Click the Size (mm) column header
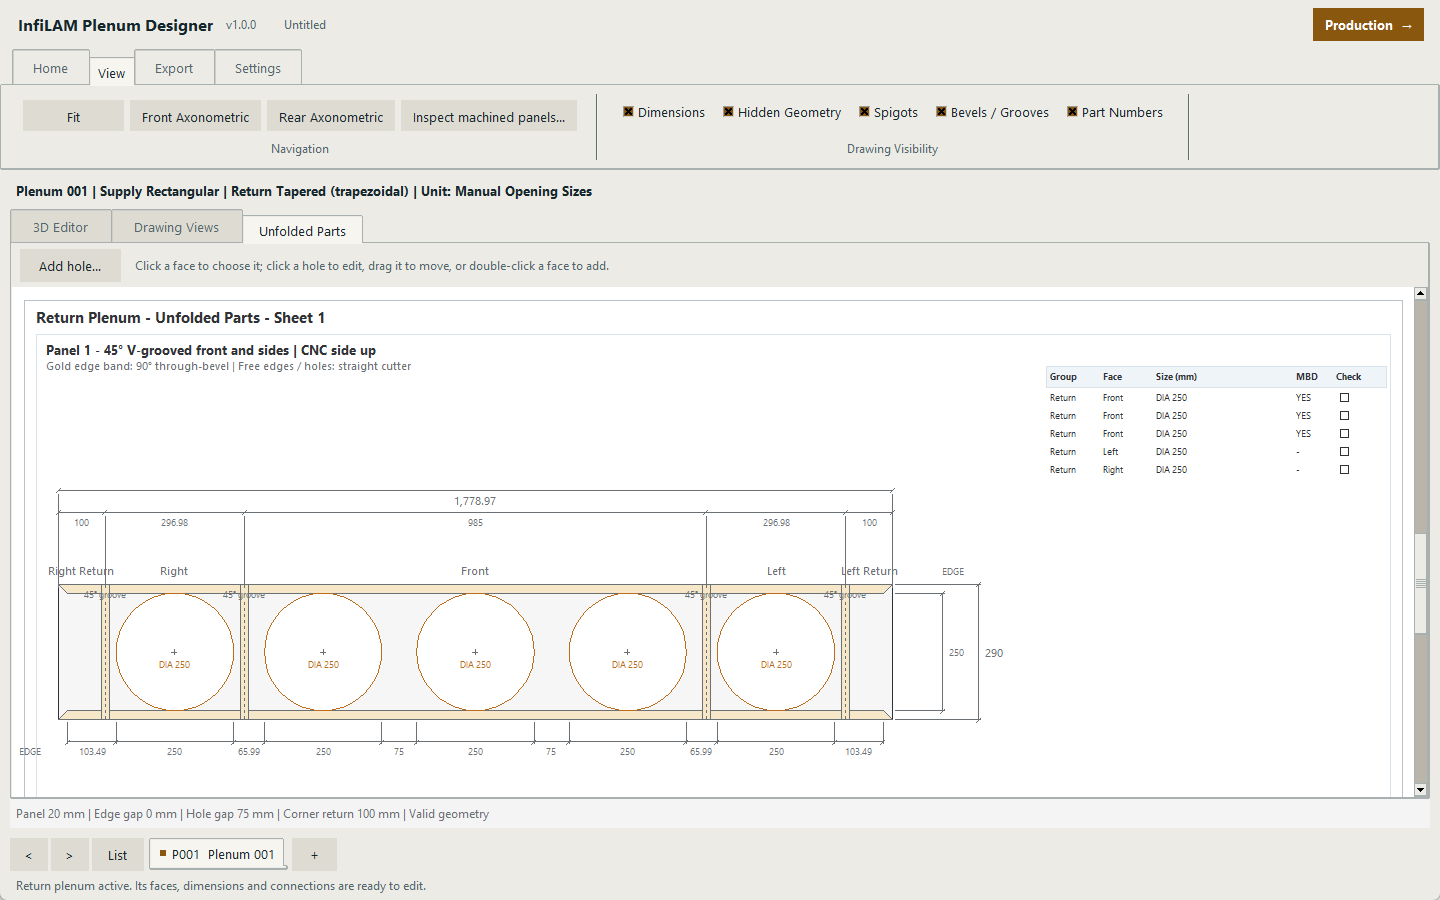This screenshot has width=1440, height=900. click(x=1176, y=377)
